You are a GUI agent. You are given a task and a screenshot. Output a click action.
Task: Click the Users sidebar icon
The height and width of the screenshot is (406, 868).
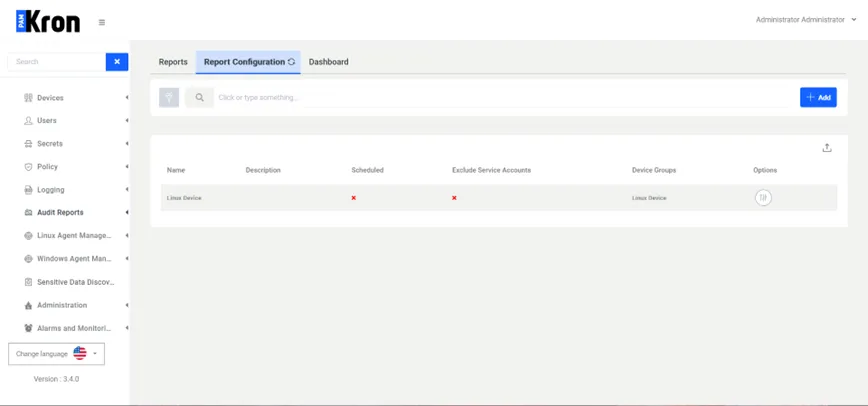pos(29,120)
